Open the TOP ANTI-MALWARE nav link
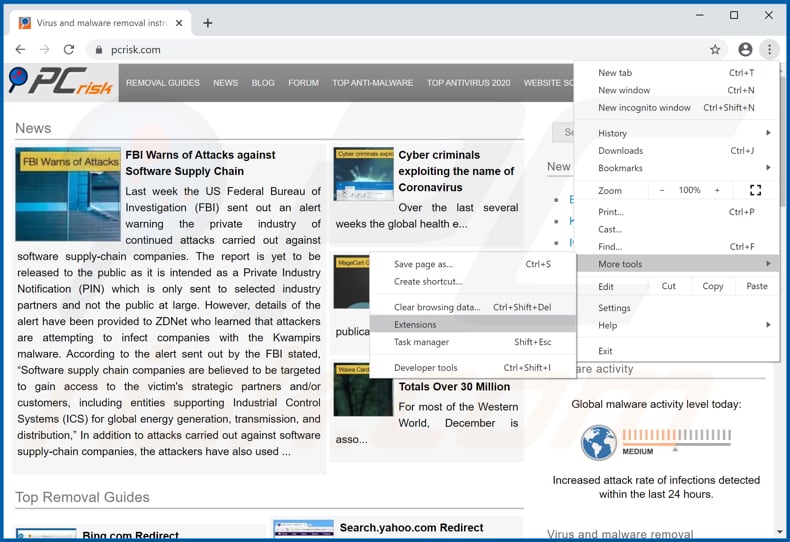 372,83
